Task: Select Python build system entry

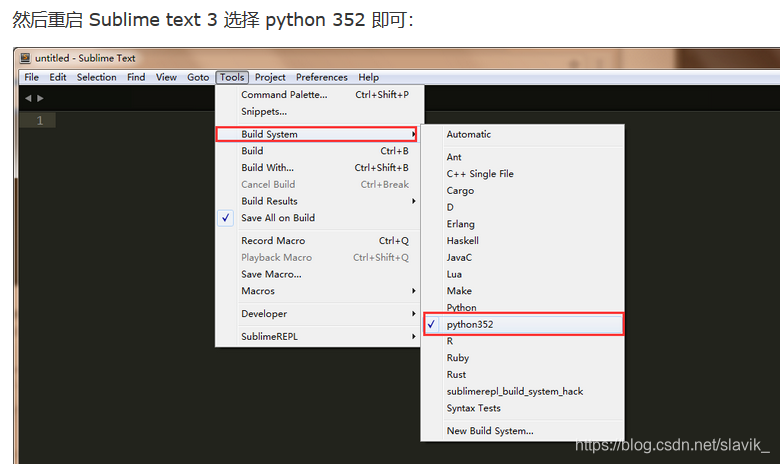Action: click(x=523, y=307)
